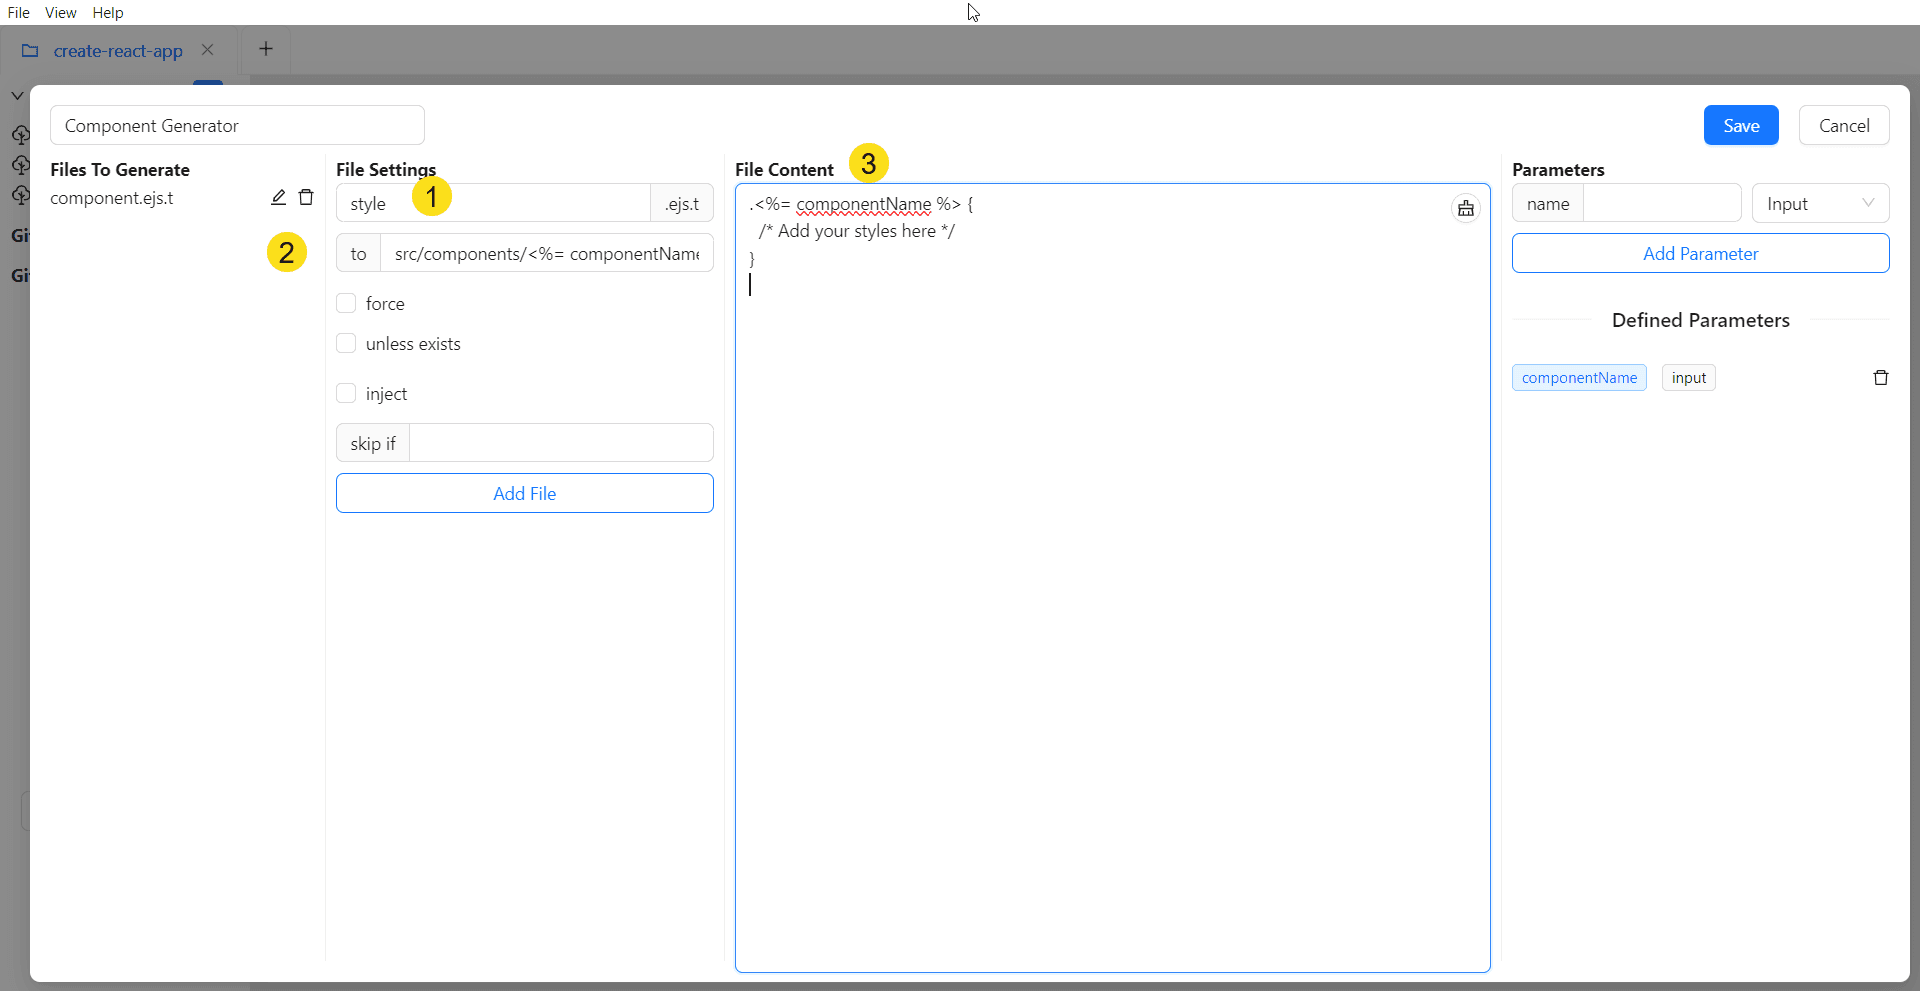Click the clear icon in File Content editor
Screen dimensions: 1920x991
pyautogui.click(x=1465, y=208)
